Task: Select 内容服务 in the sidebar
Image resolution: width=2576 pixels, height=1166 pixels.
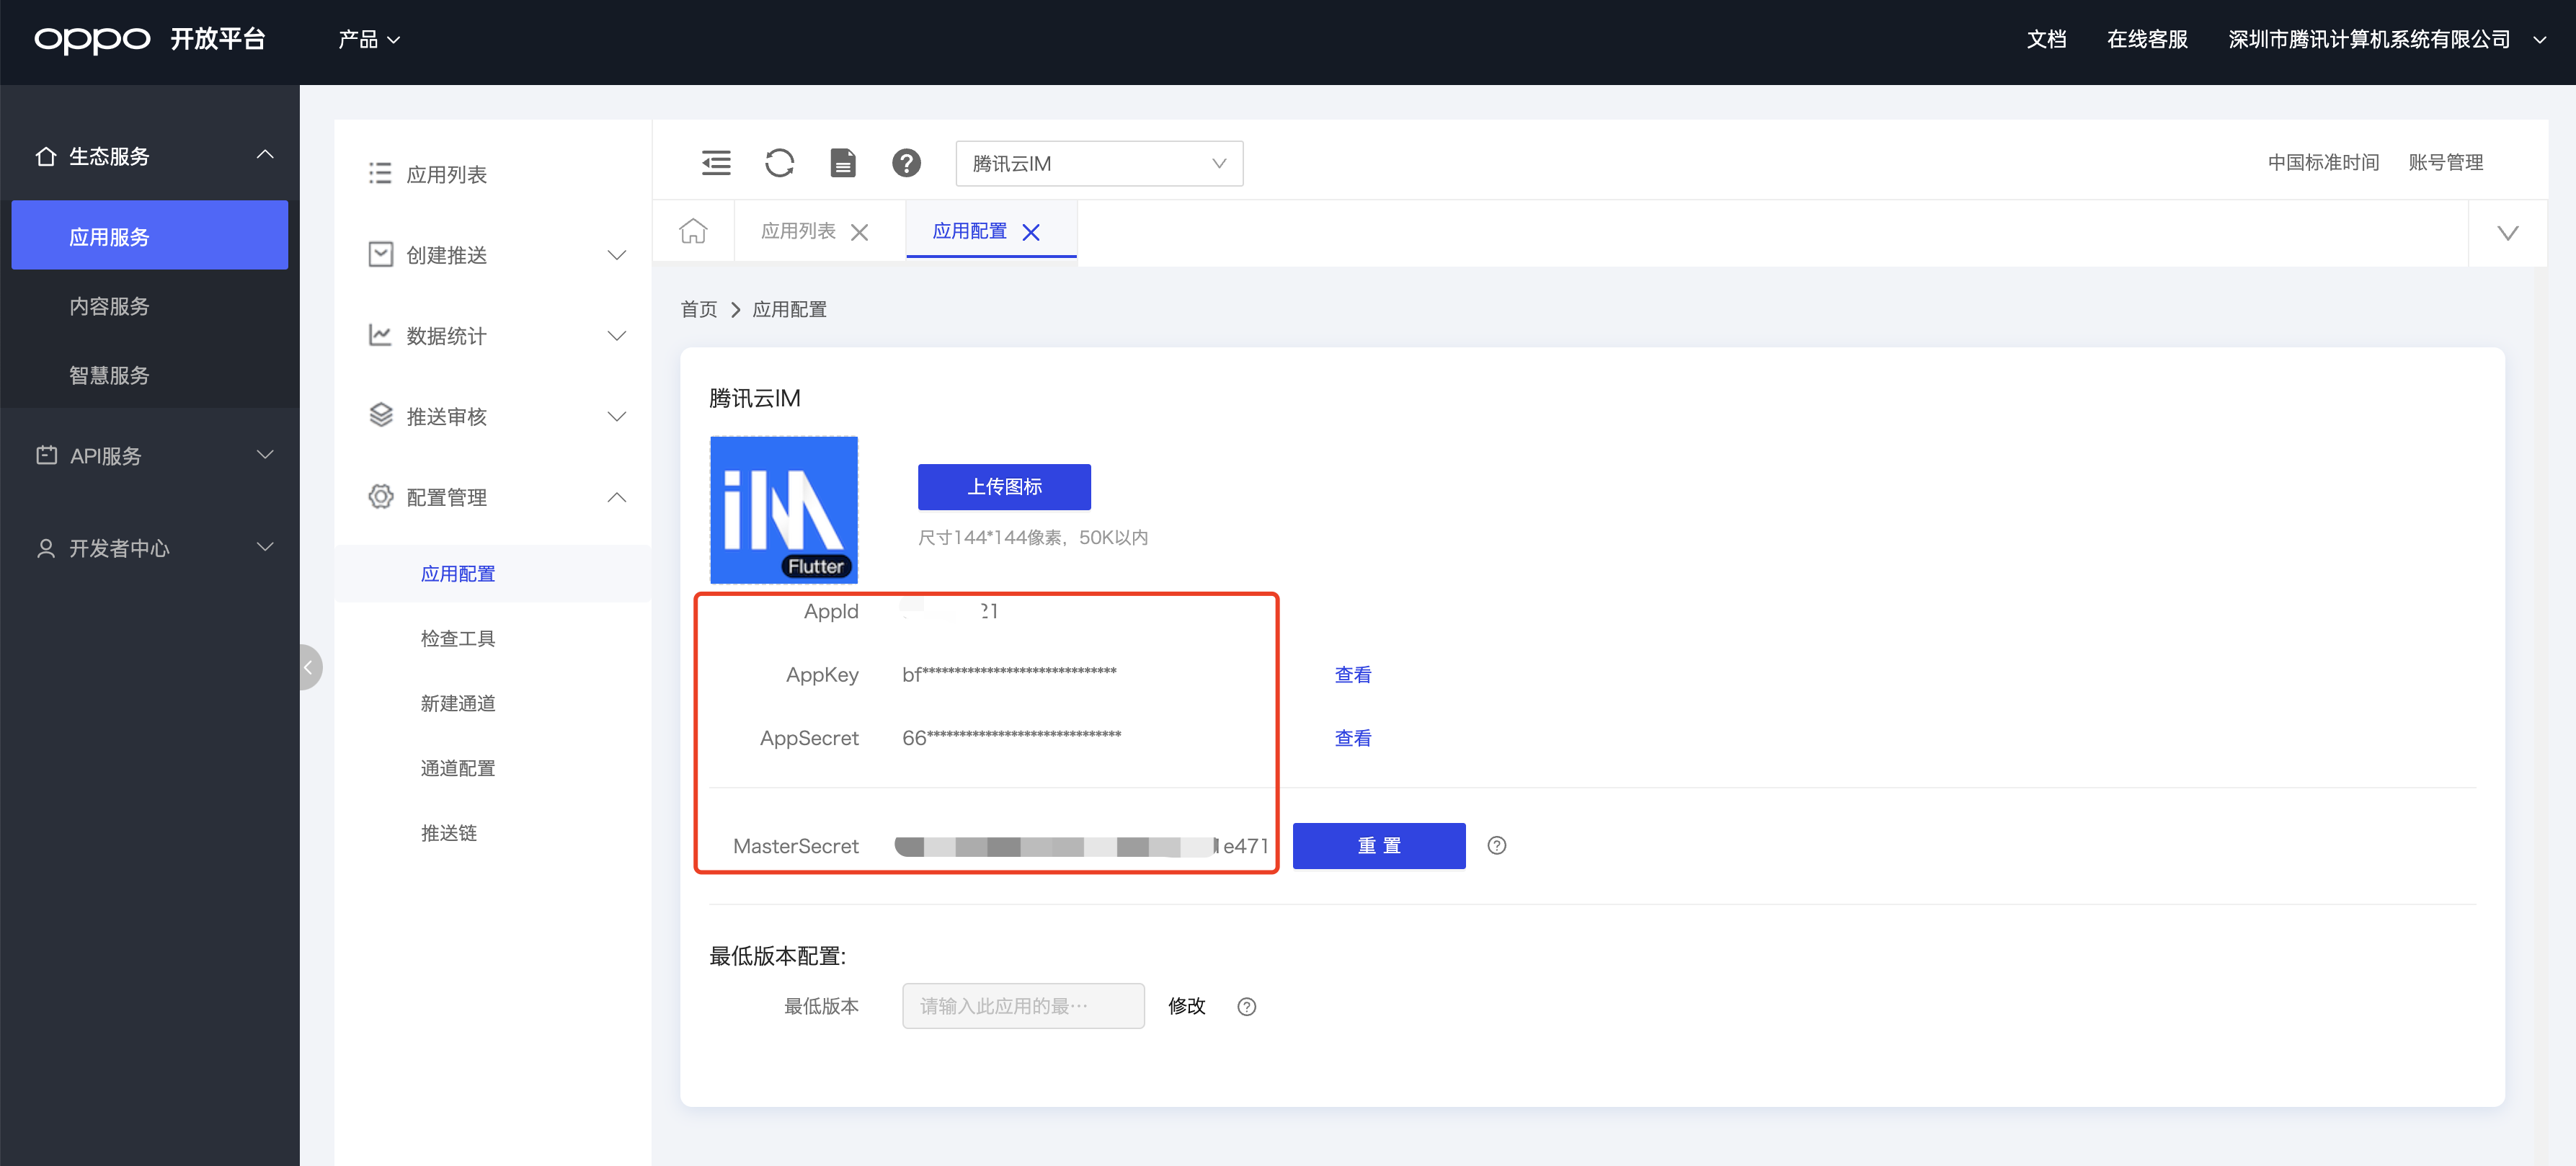Action: click(x=109, y=306)
